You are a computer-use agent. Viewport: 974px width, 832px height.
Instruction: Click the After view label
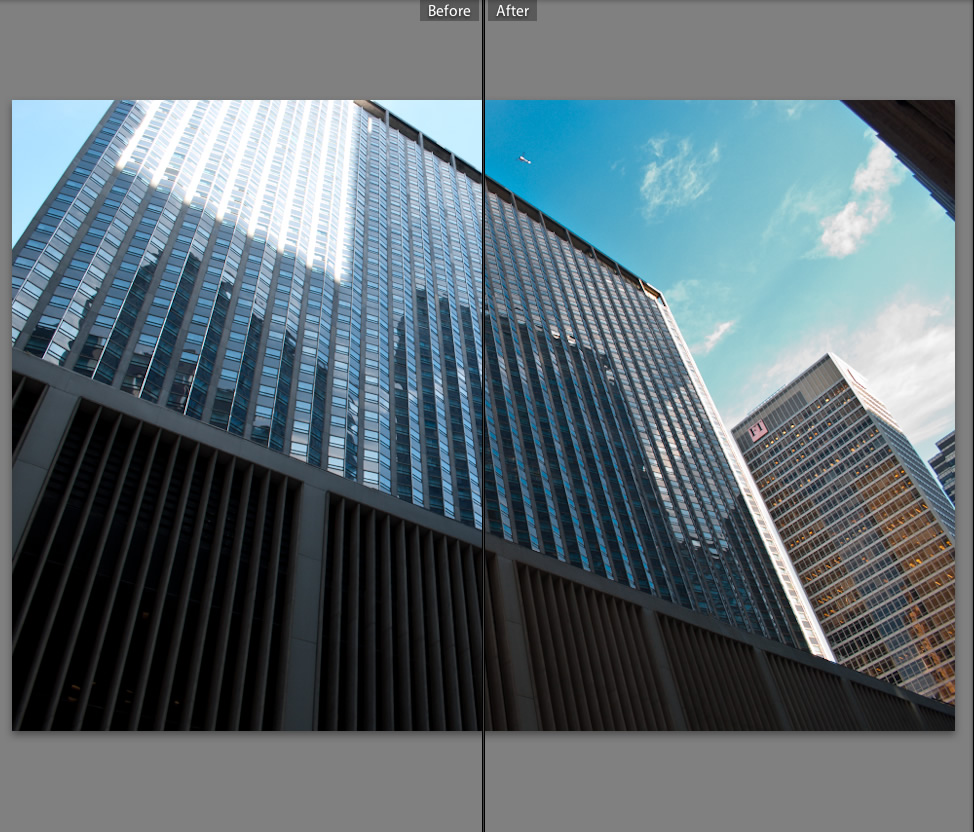512,11
